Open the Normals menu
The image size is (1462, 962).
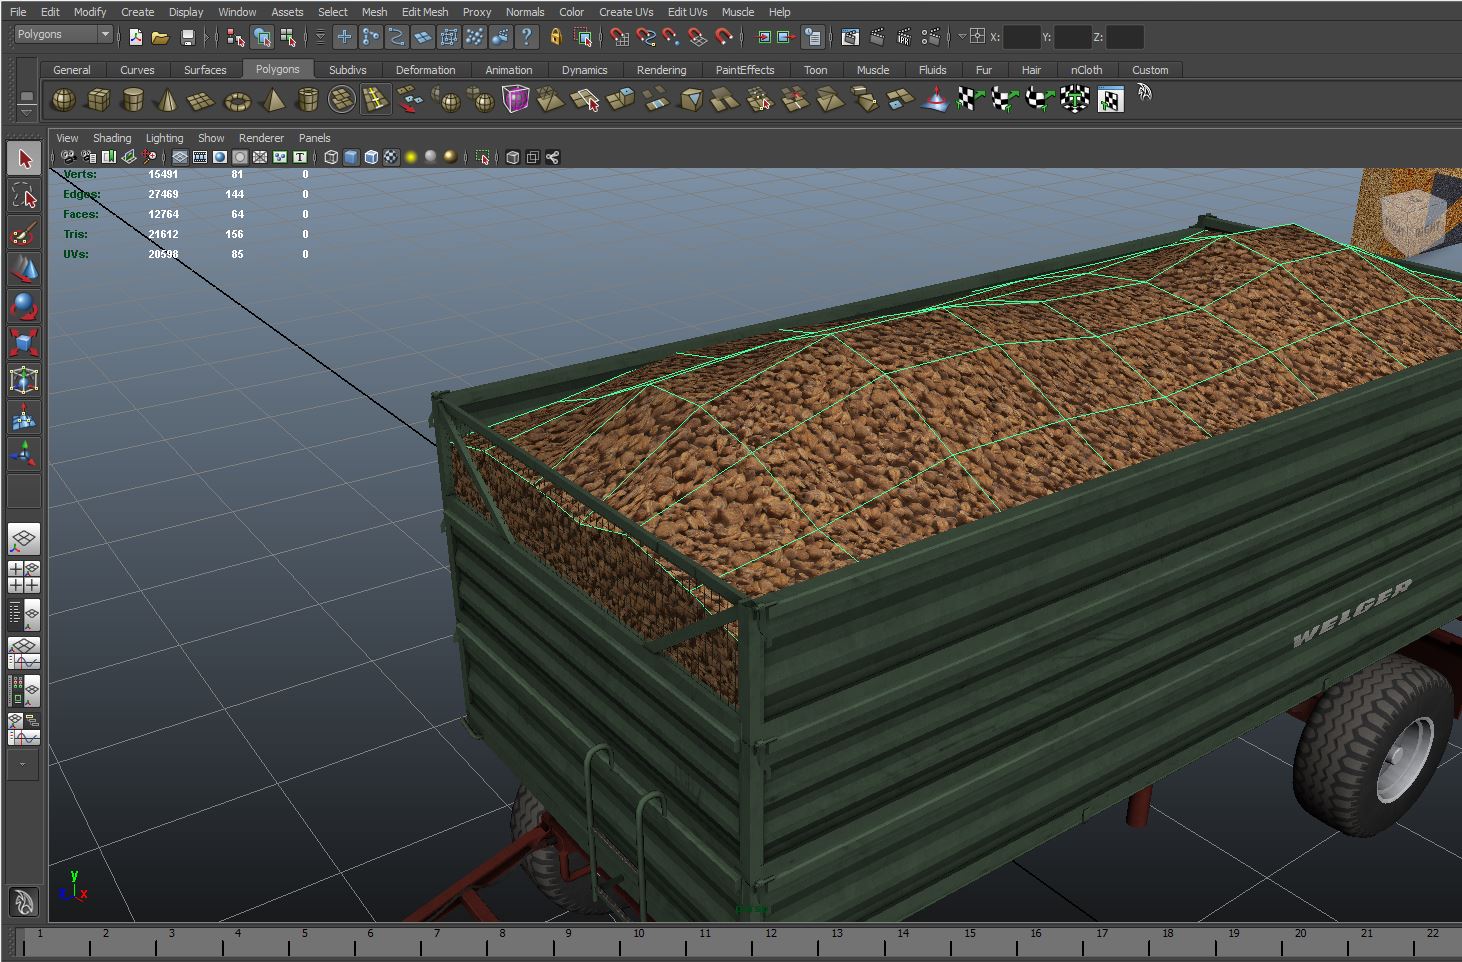coord(525,12)
